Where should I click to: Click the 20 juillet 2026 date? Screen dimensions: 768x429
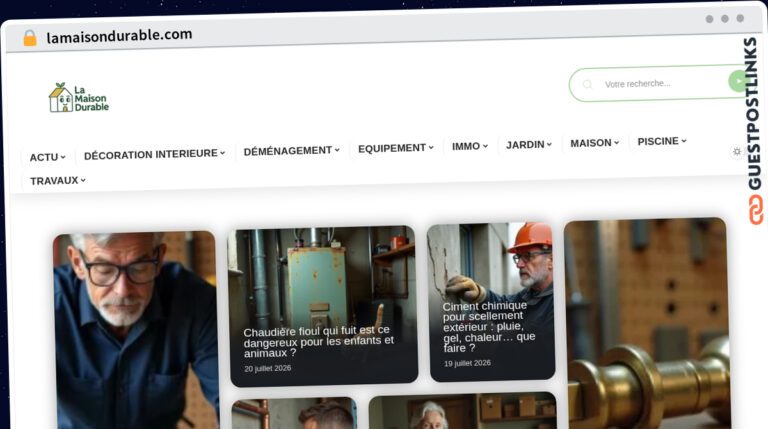pyautogui.click(x=267, y=368)
